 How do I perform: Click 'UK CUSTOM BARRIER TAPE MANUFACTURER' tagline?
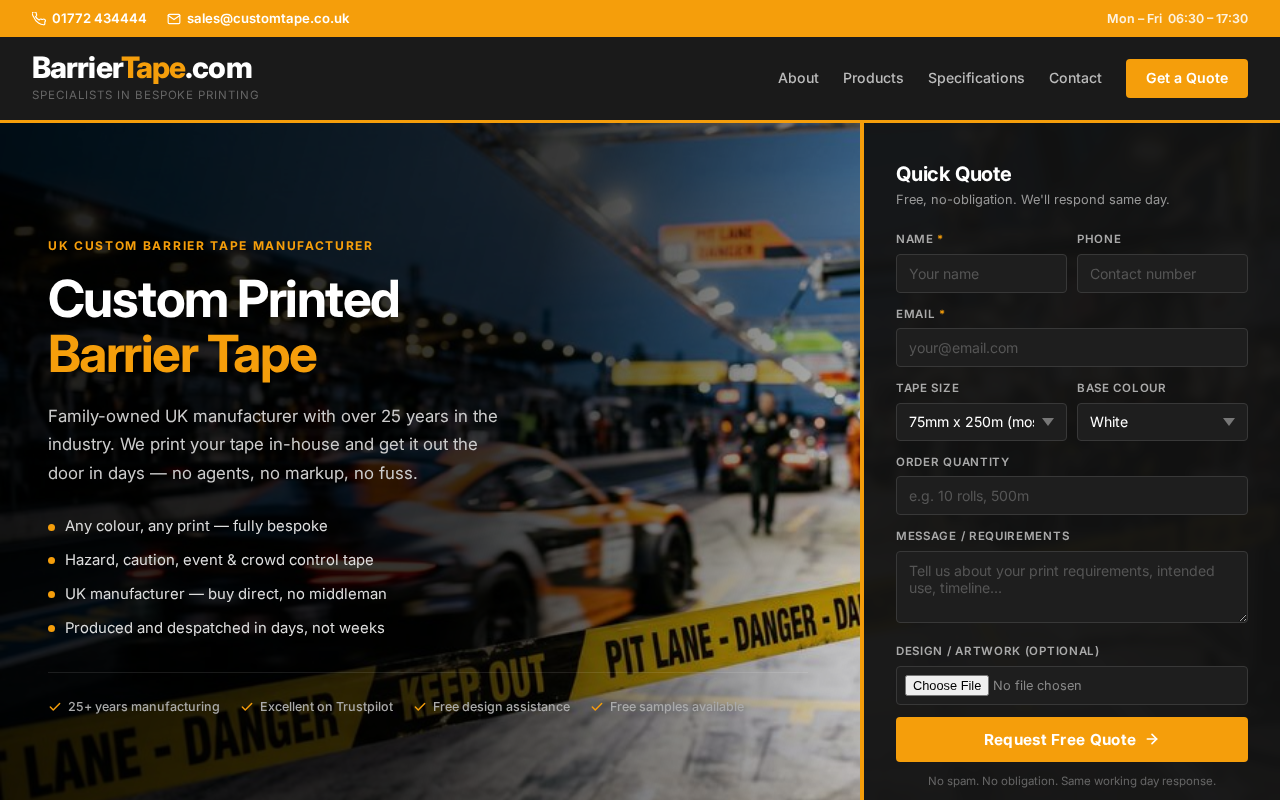click(x=210, y=246)
